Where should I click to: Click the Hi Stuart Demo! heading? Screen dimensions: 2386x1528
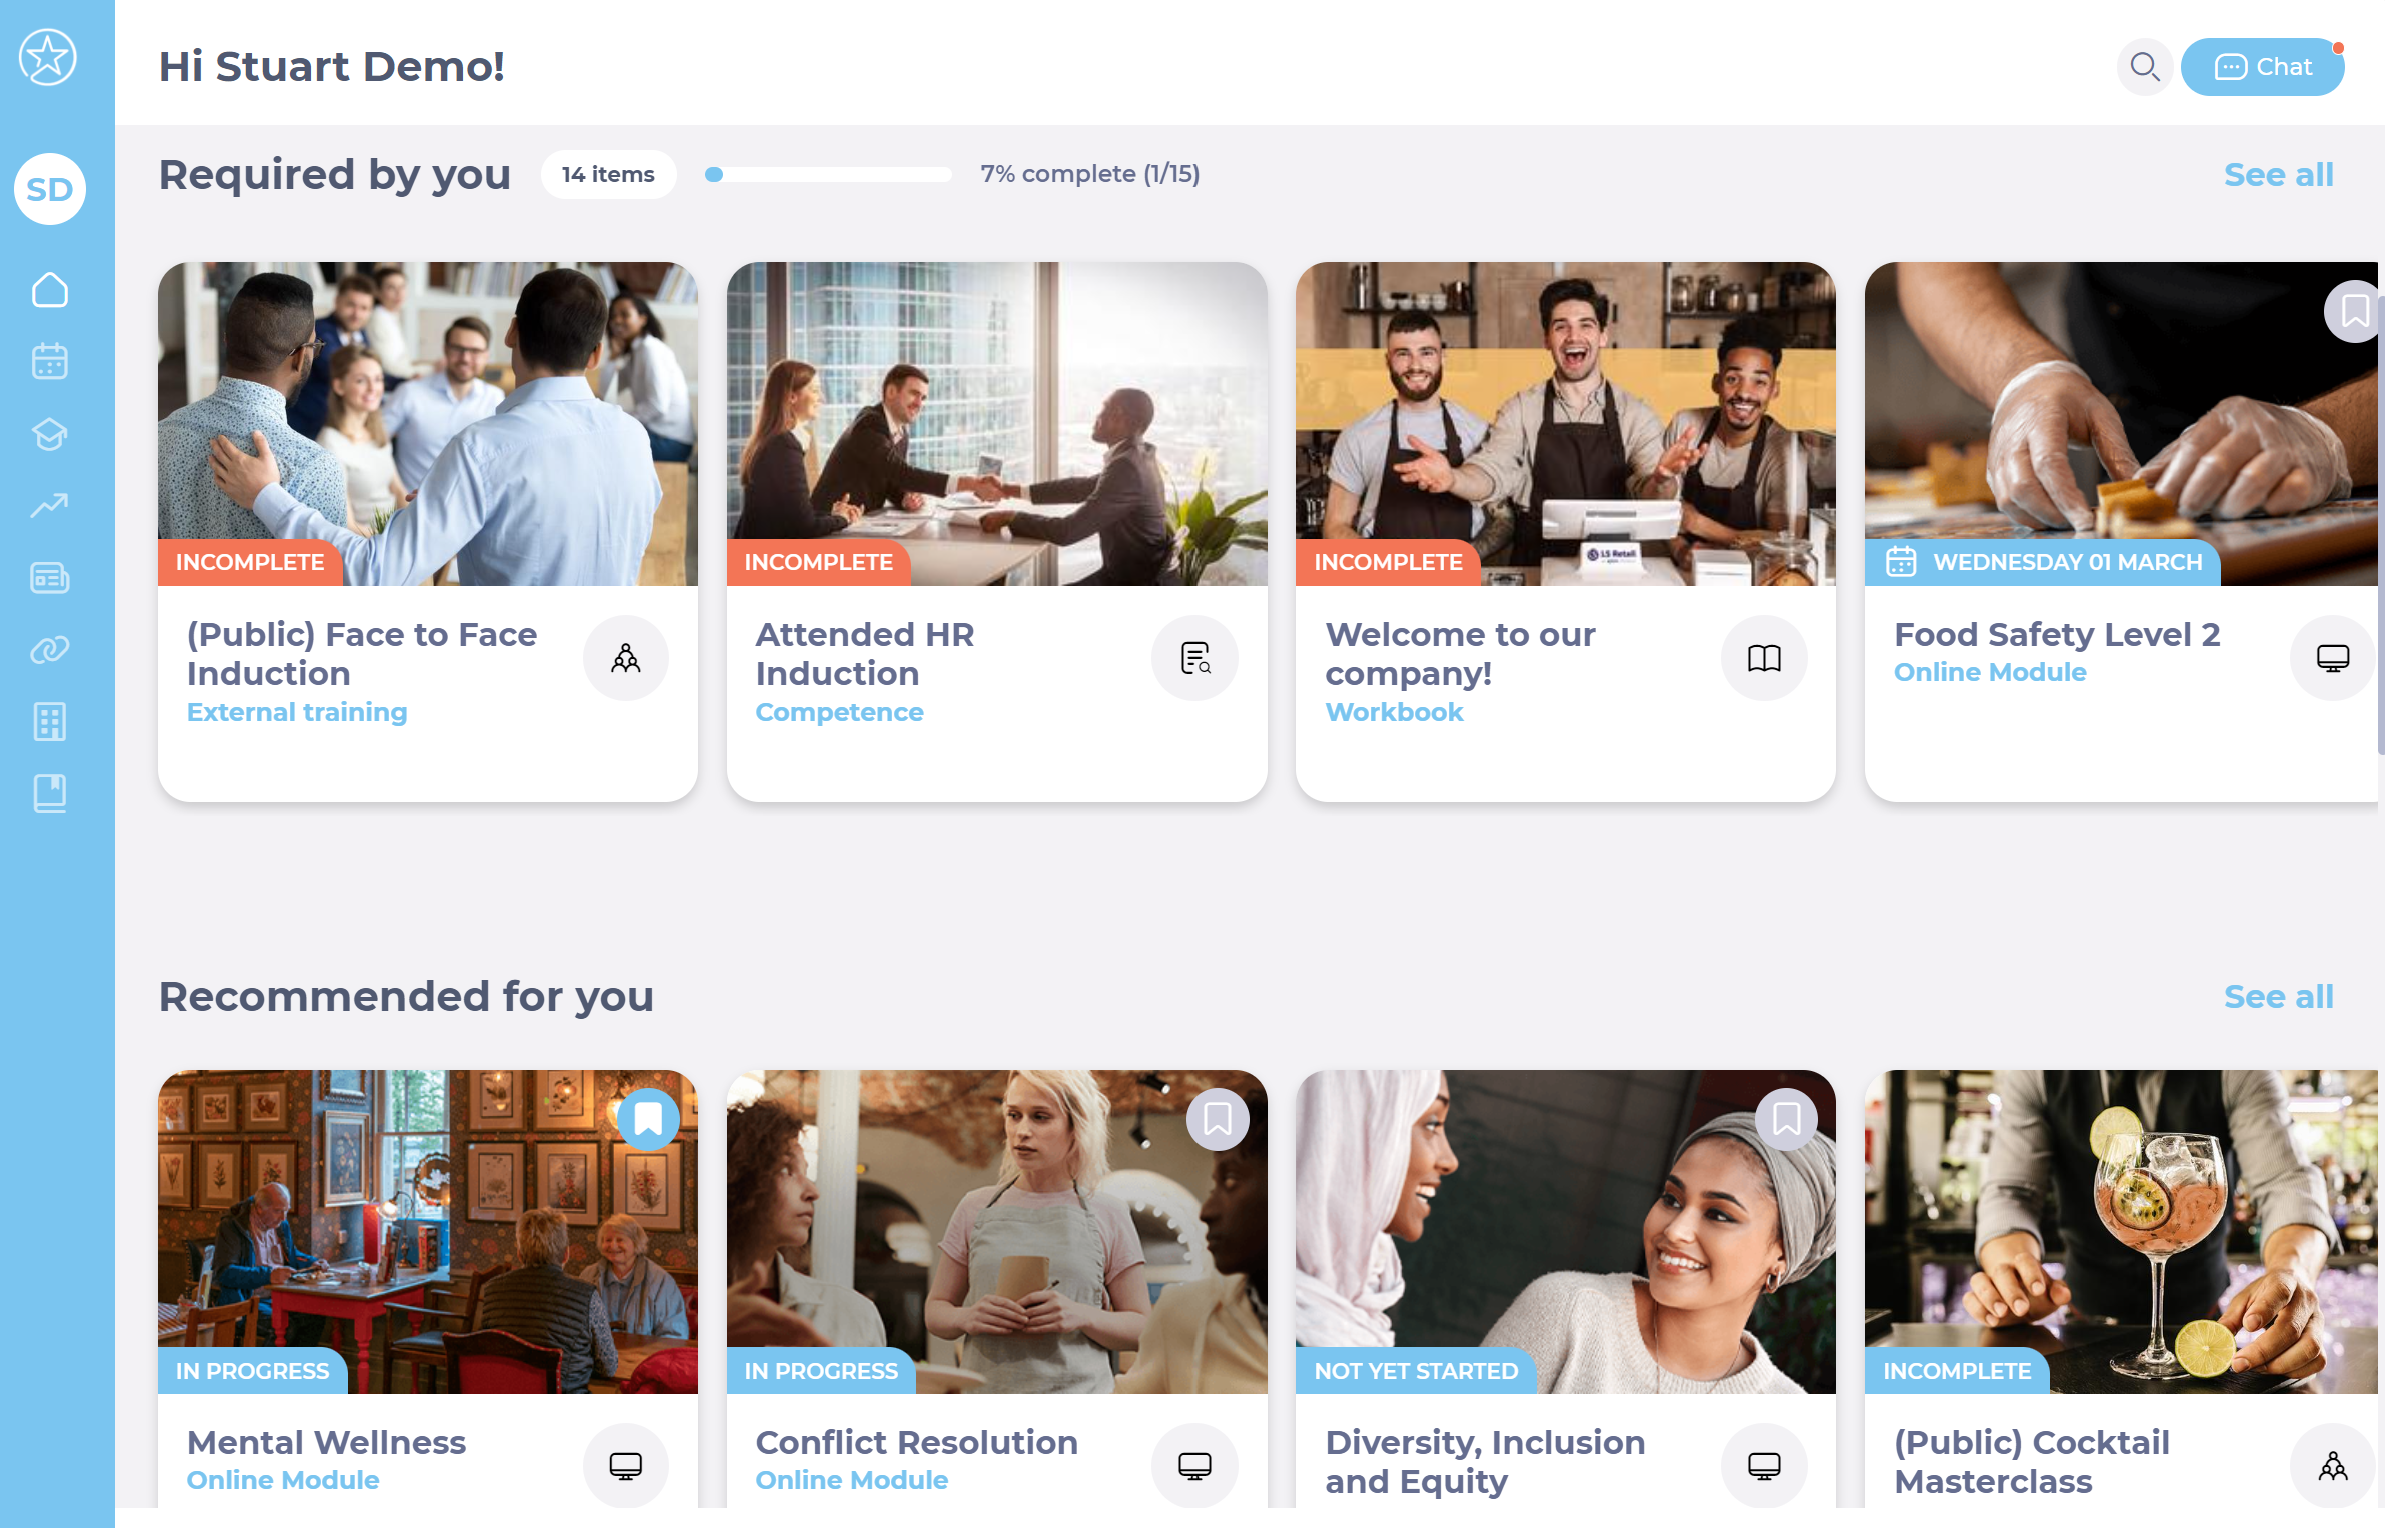coord(332,67)
